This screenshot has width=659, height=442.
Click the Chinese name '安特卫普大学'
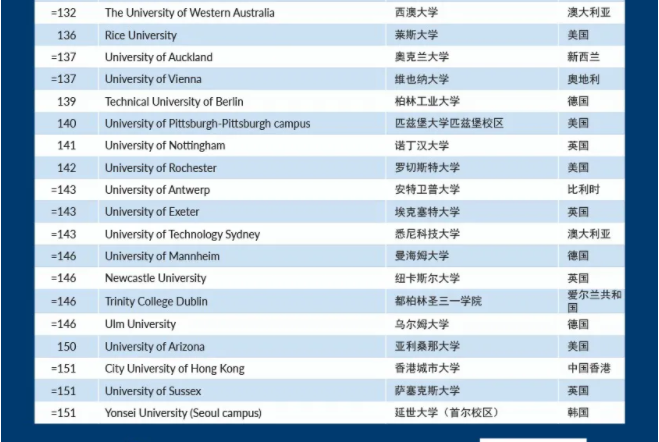[427, 189]
